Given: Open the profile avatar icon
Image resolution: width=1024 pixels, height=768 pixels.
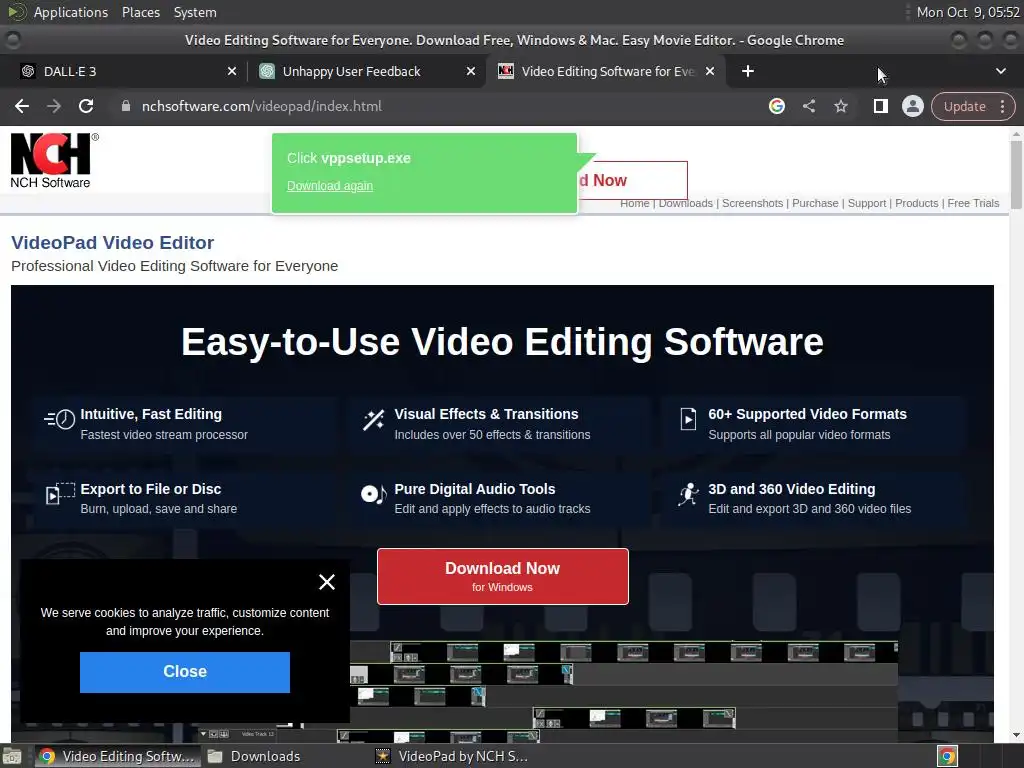Looking at the screenshot, I should pos(912,106).
